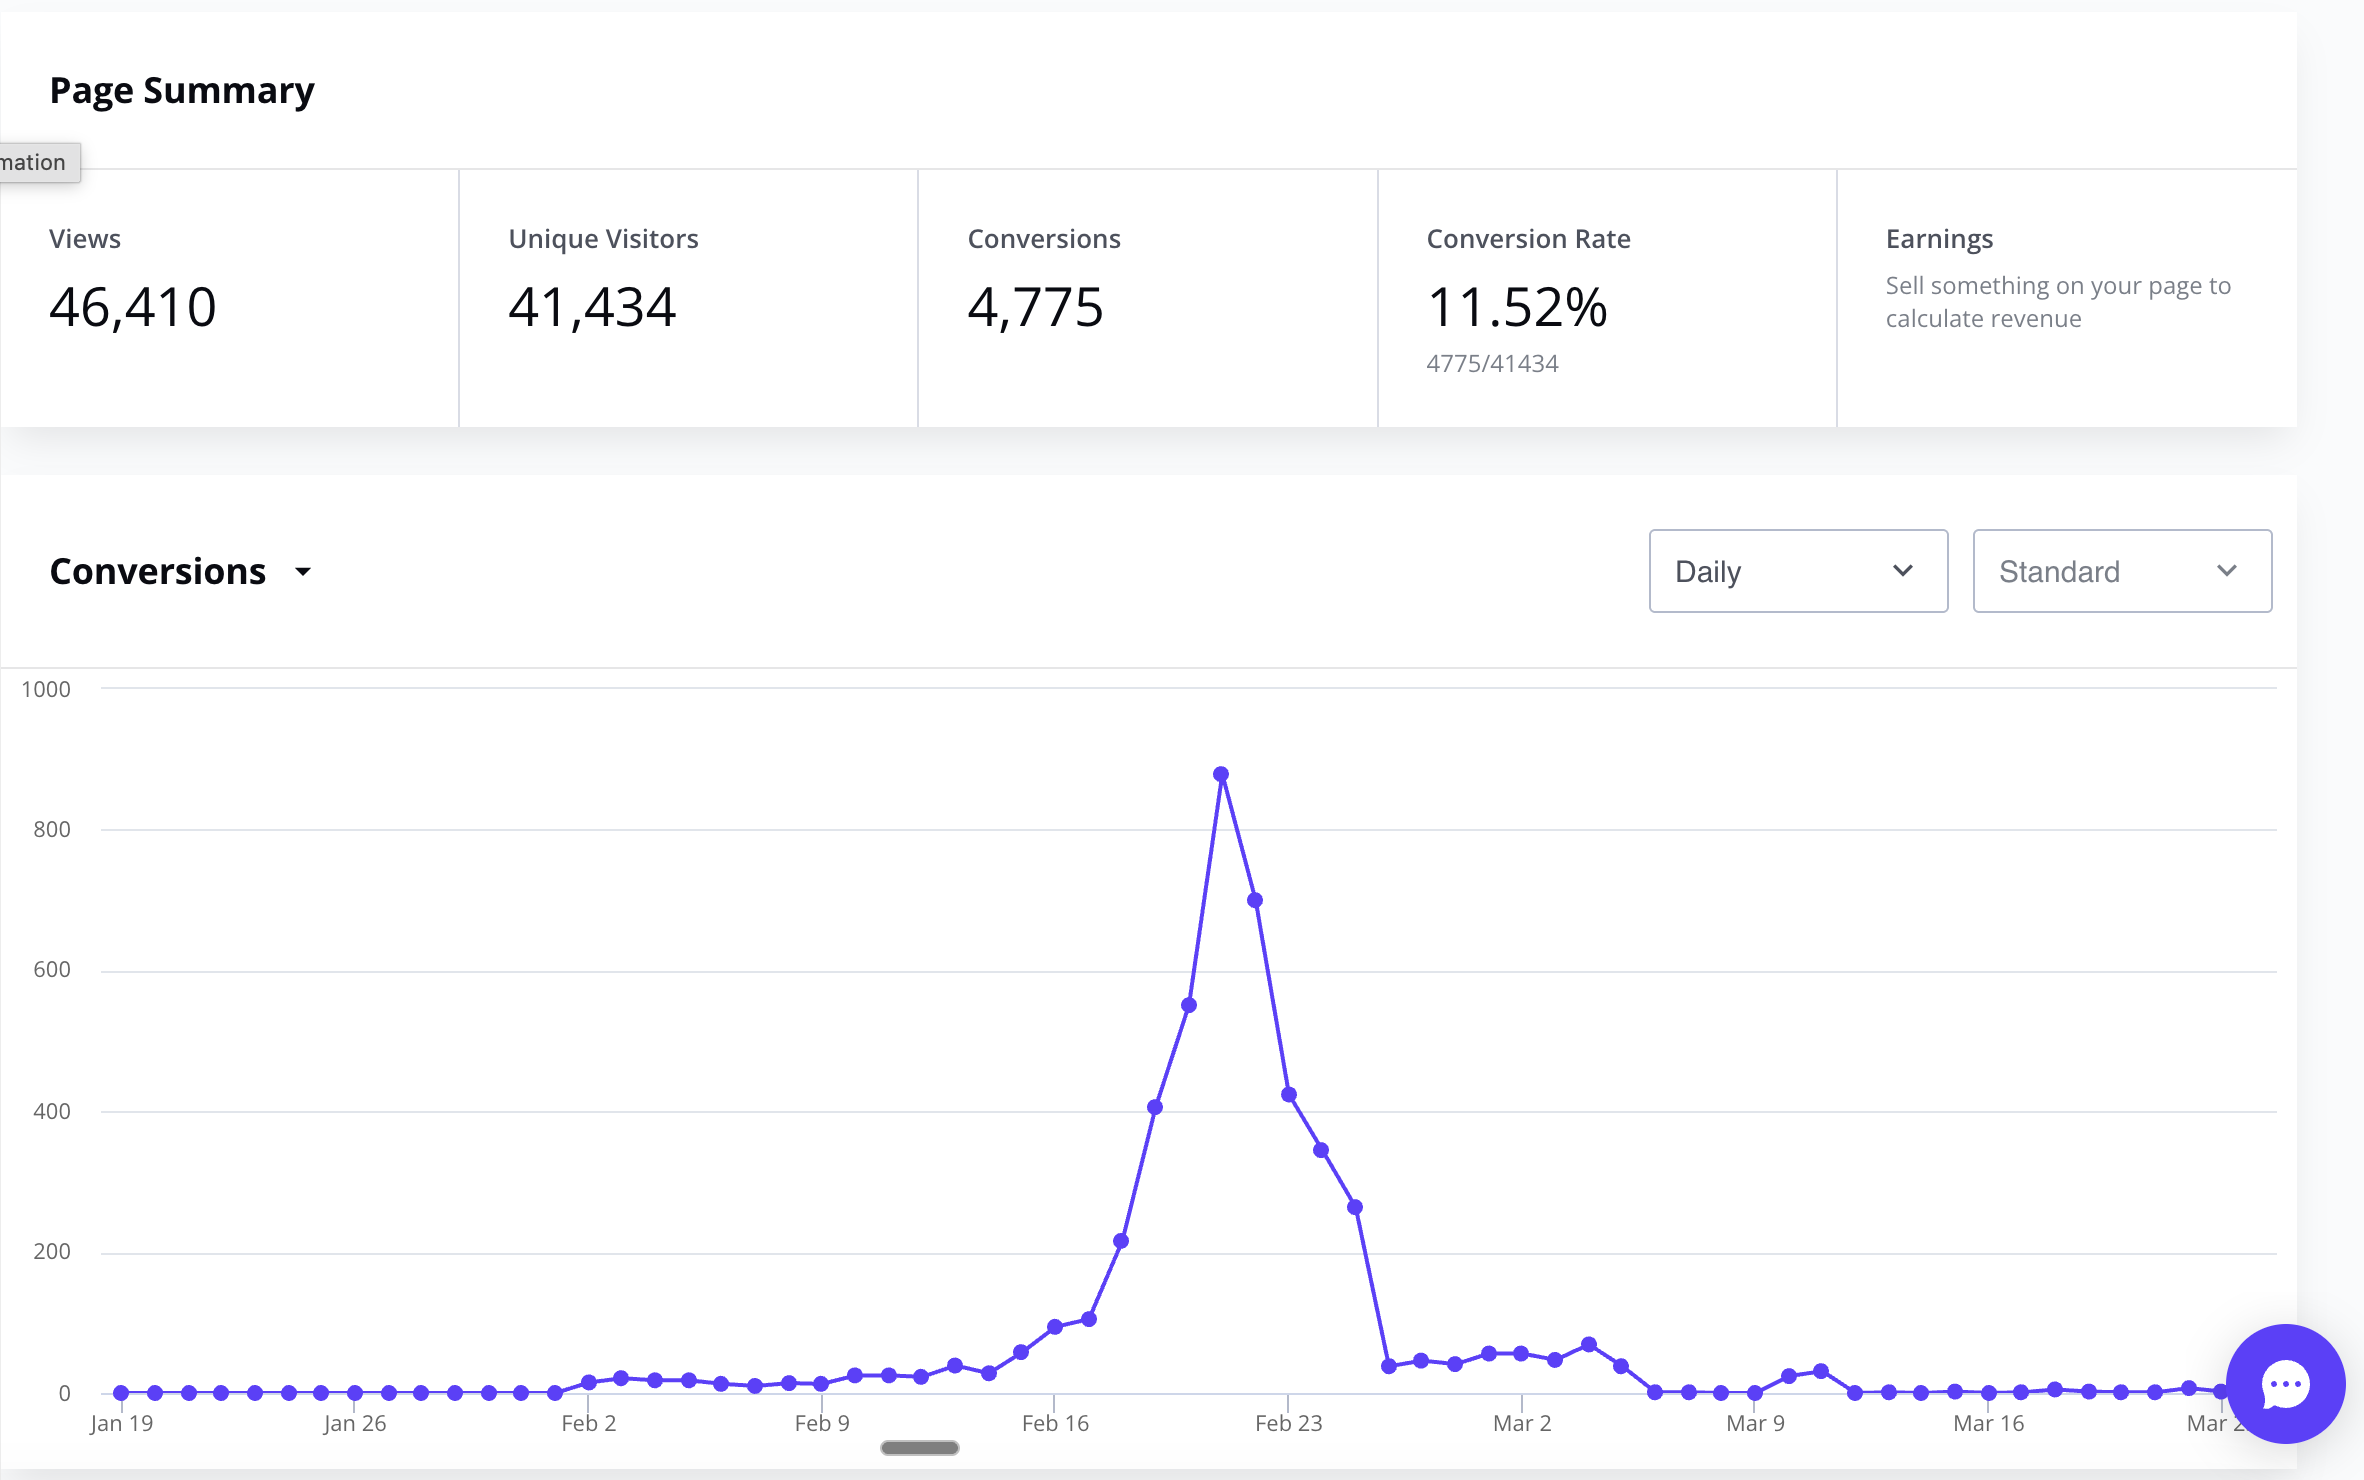Click the horizontal scrollbar below the chart

point(919,1447)
